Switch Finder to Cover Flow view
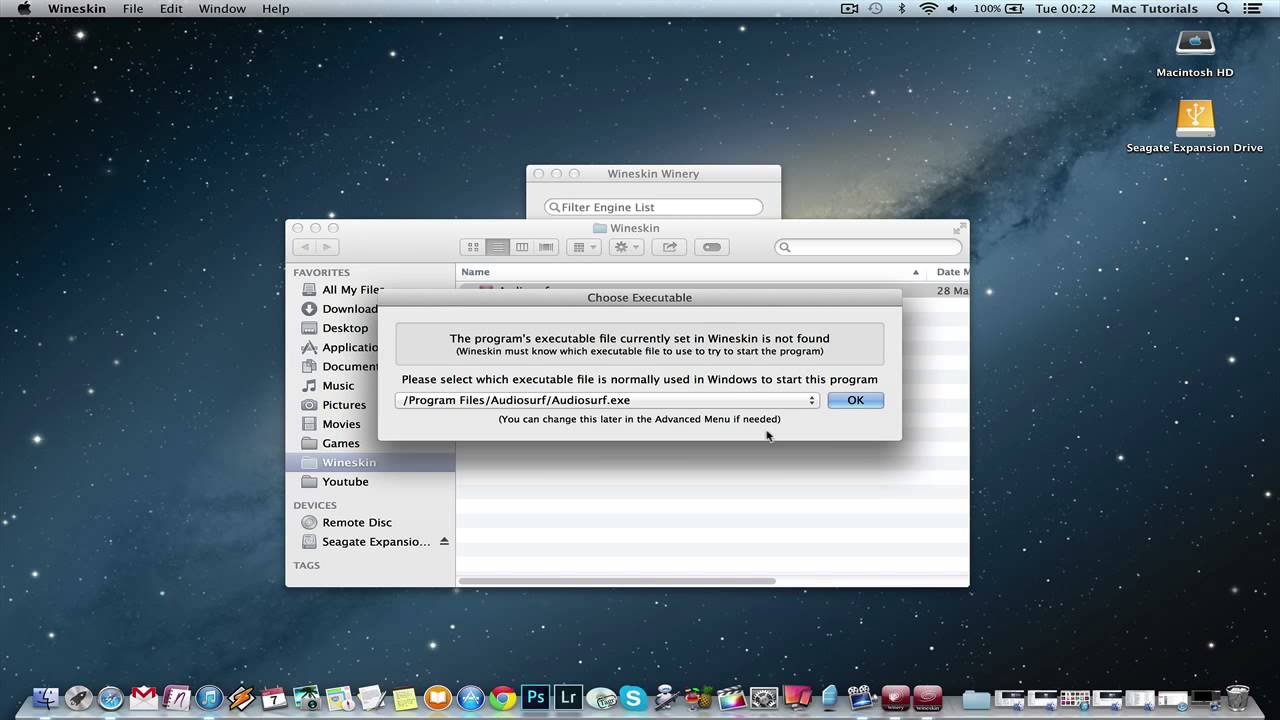The width and height of the screenshot is (1280, 720). point(546,247)
